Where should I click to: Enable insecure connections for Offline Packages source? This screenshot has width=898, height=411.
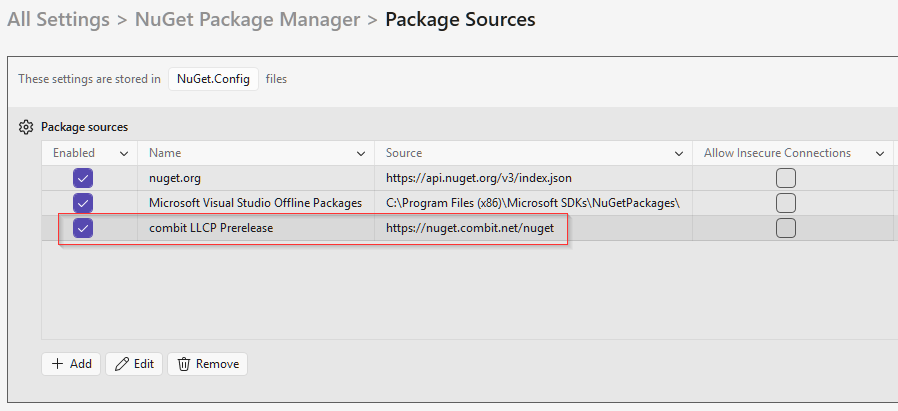(786, 203)
